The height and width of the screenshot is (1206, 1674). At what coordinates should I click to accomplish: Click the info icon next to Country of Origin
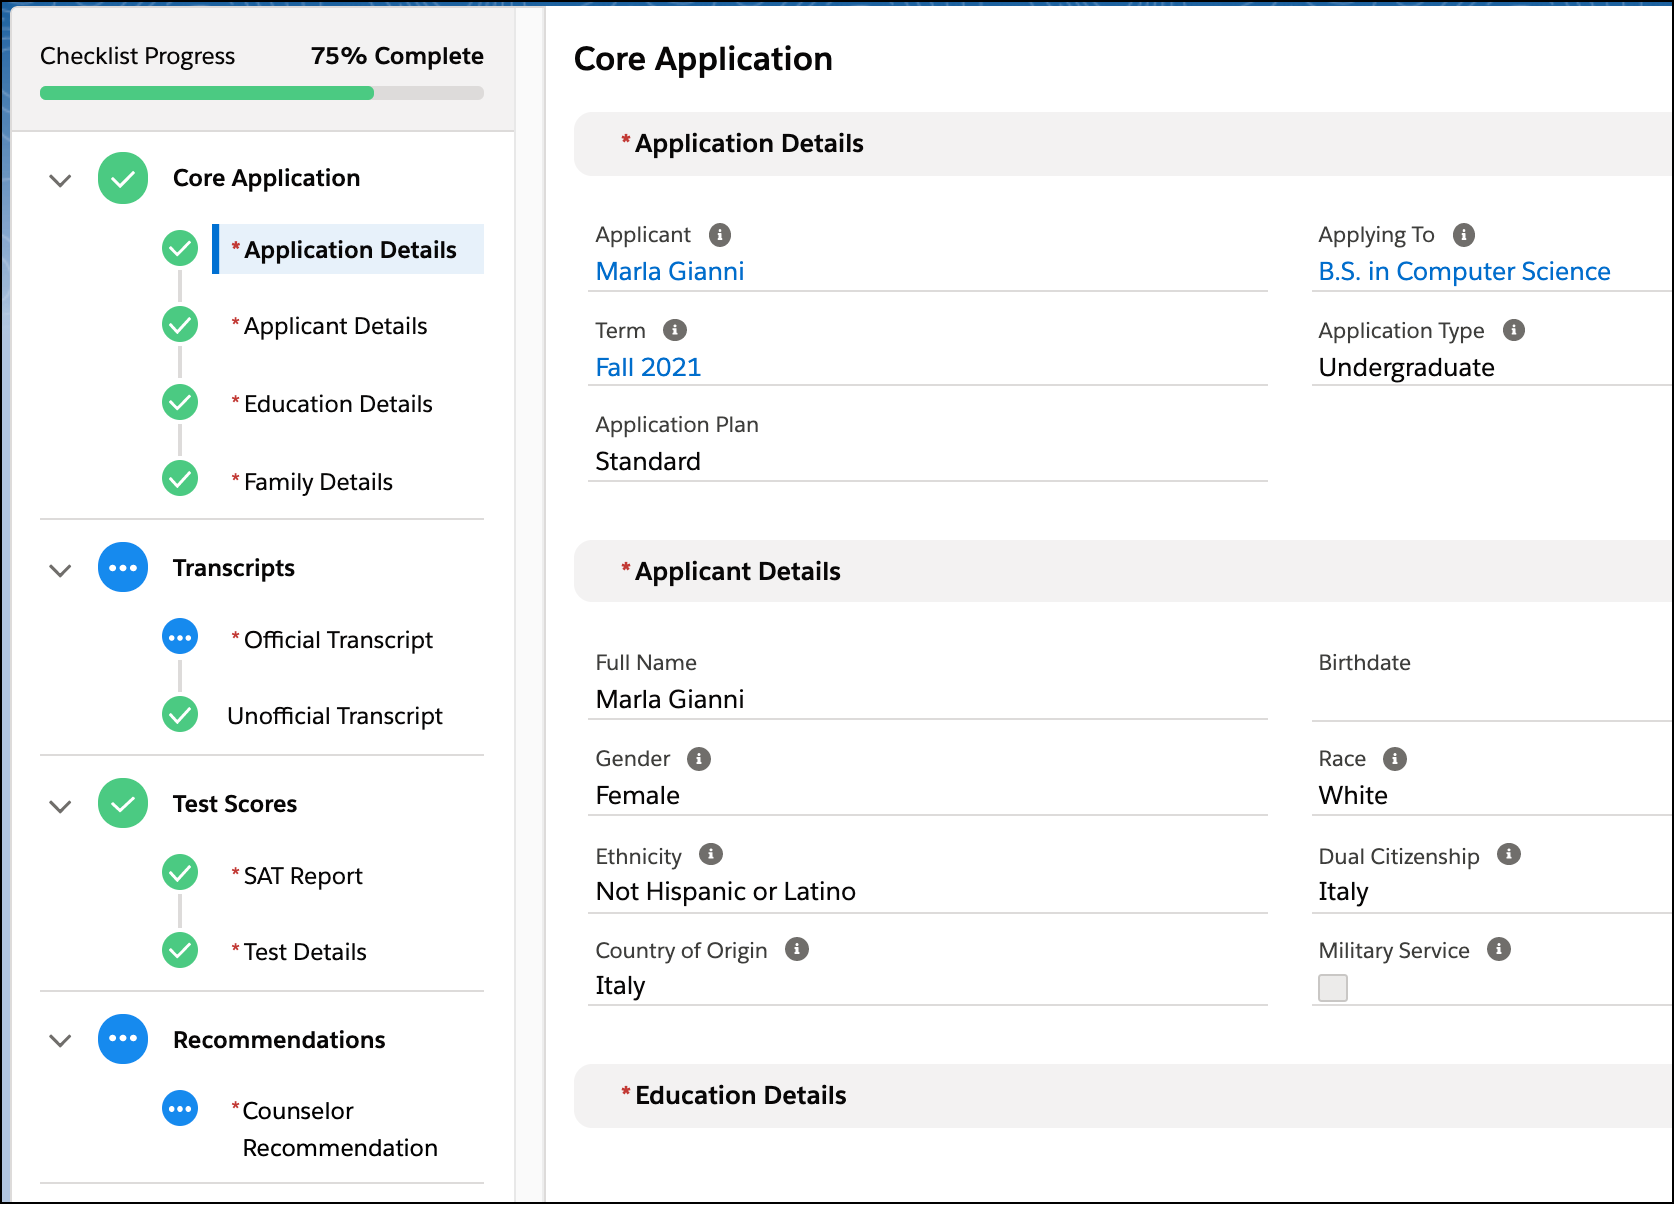pyautogui.click(x=797, y=950)
